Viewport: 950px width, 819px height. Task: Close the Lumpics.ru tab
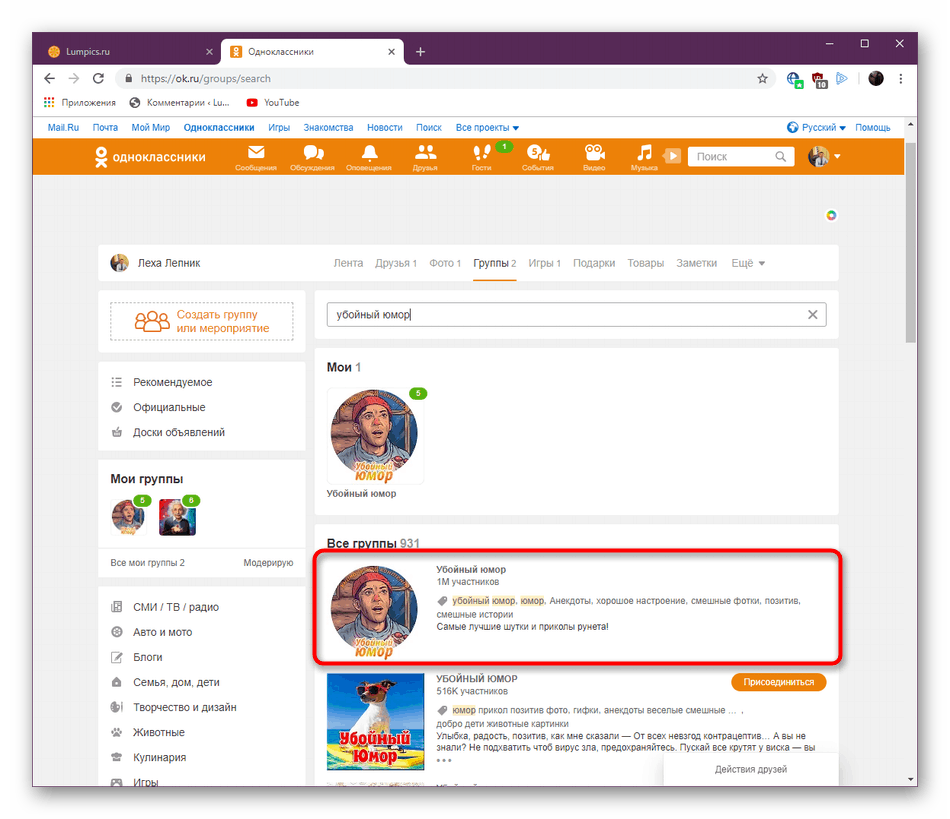click(209, 52)
